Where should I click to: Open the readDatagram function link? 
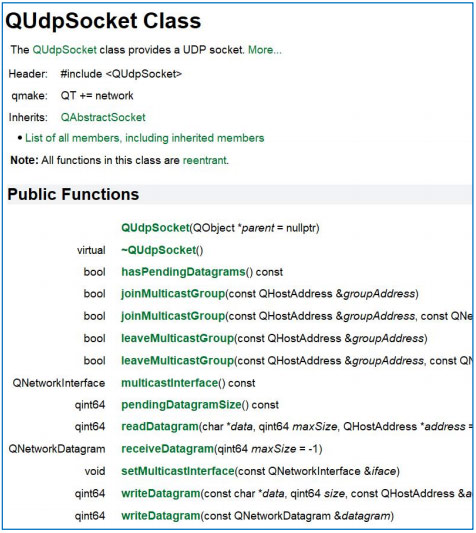pos(160,427)
